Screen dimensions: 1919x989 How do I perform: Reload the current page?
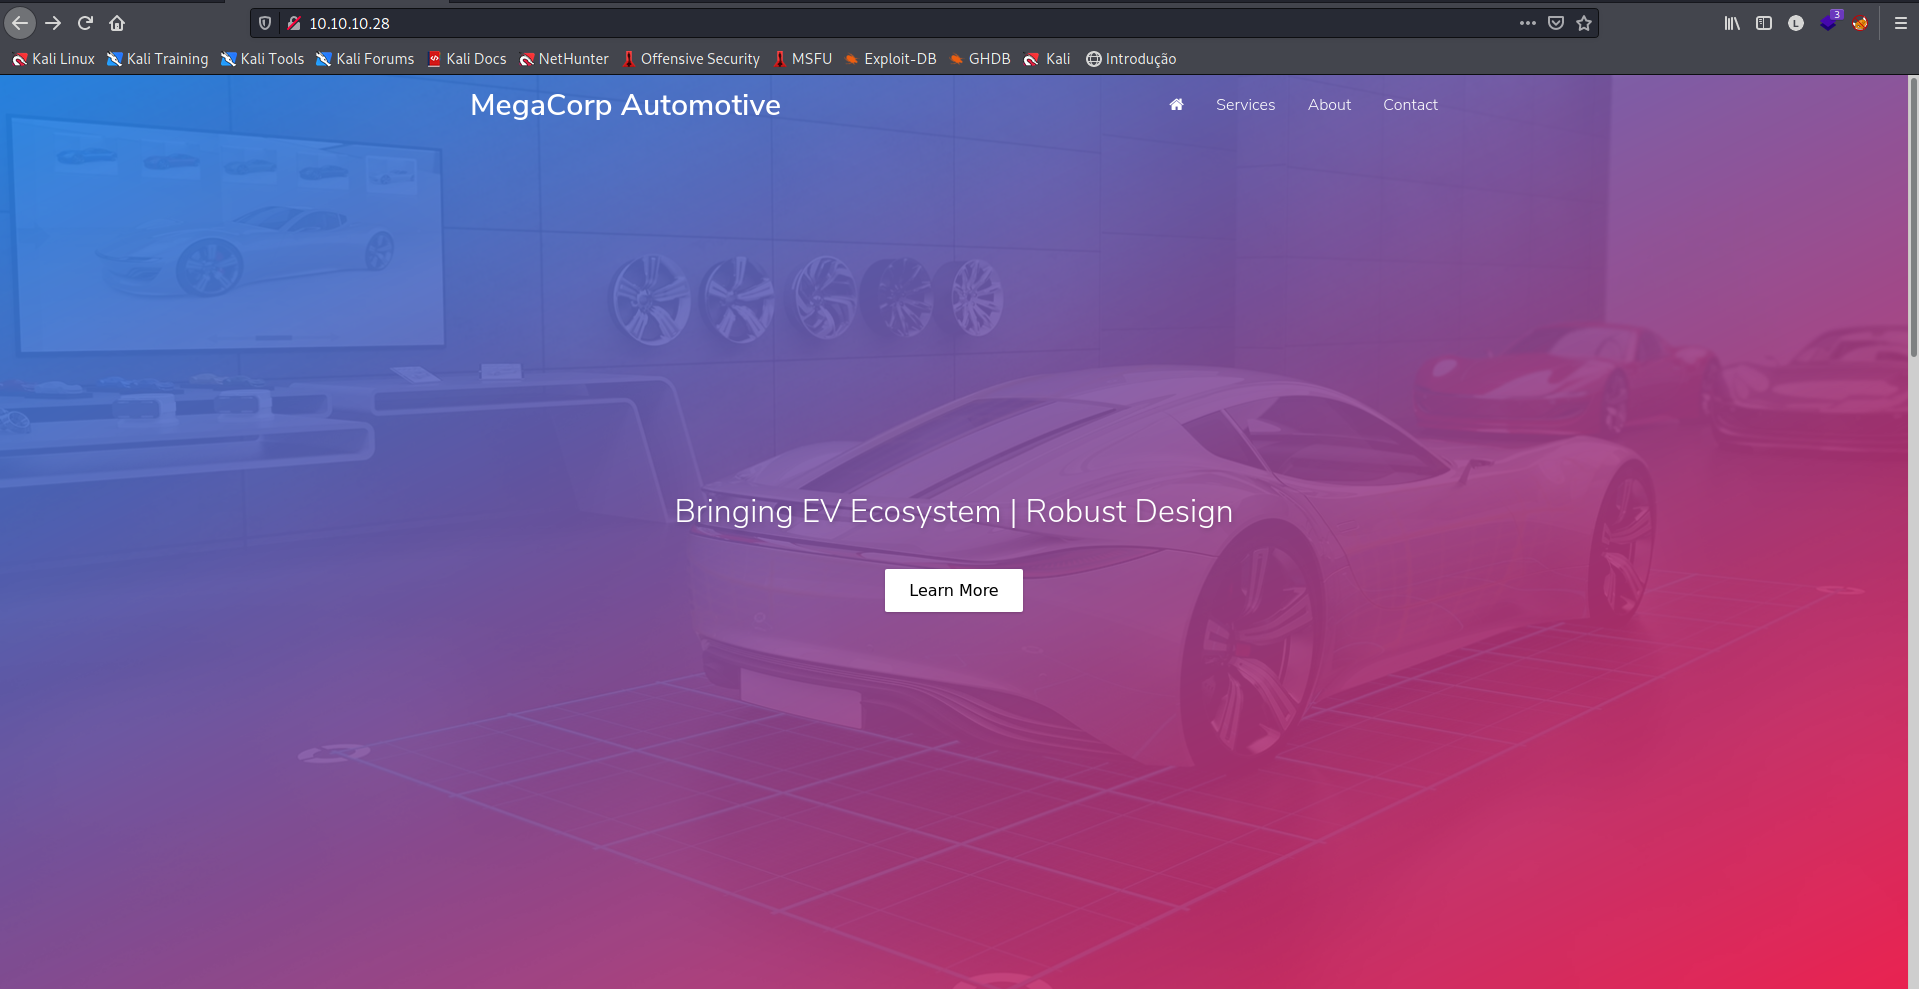coord(85,23)
